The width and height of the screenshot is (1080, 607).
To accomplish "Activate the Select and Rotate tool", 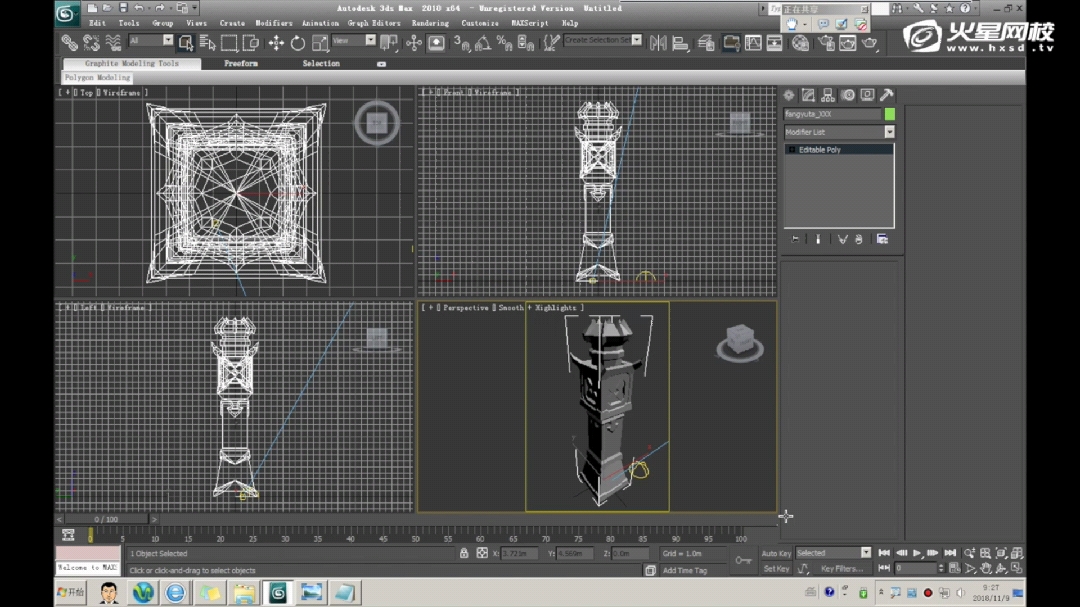I will click(298, 43).
